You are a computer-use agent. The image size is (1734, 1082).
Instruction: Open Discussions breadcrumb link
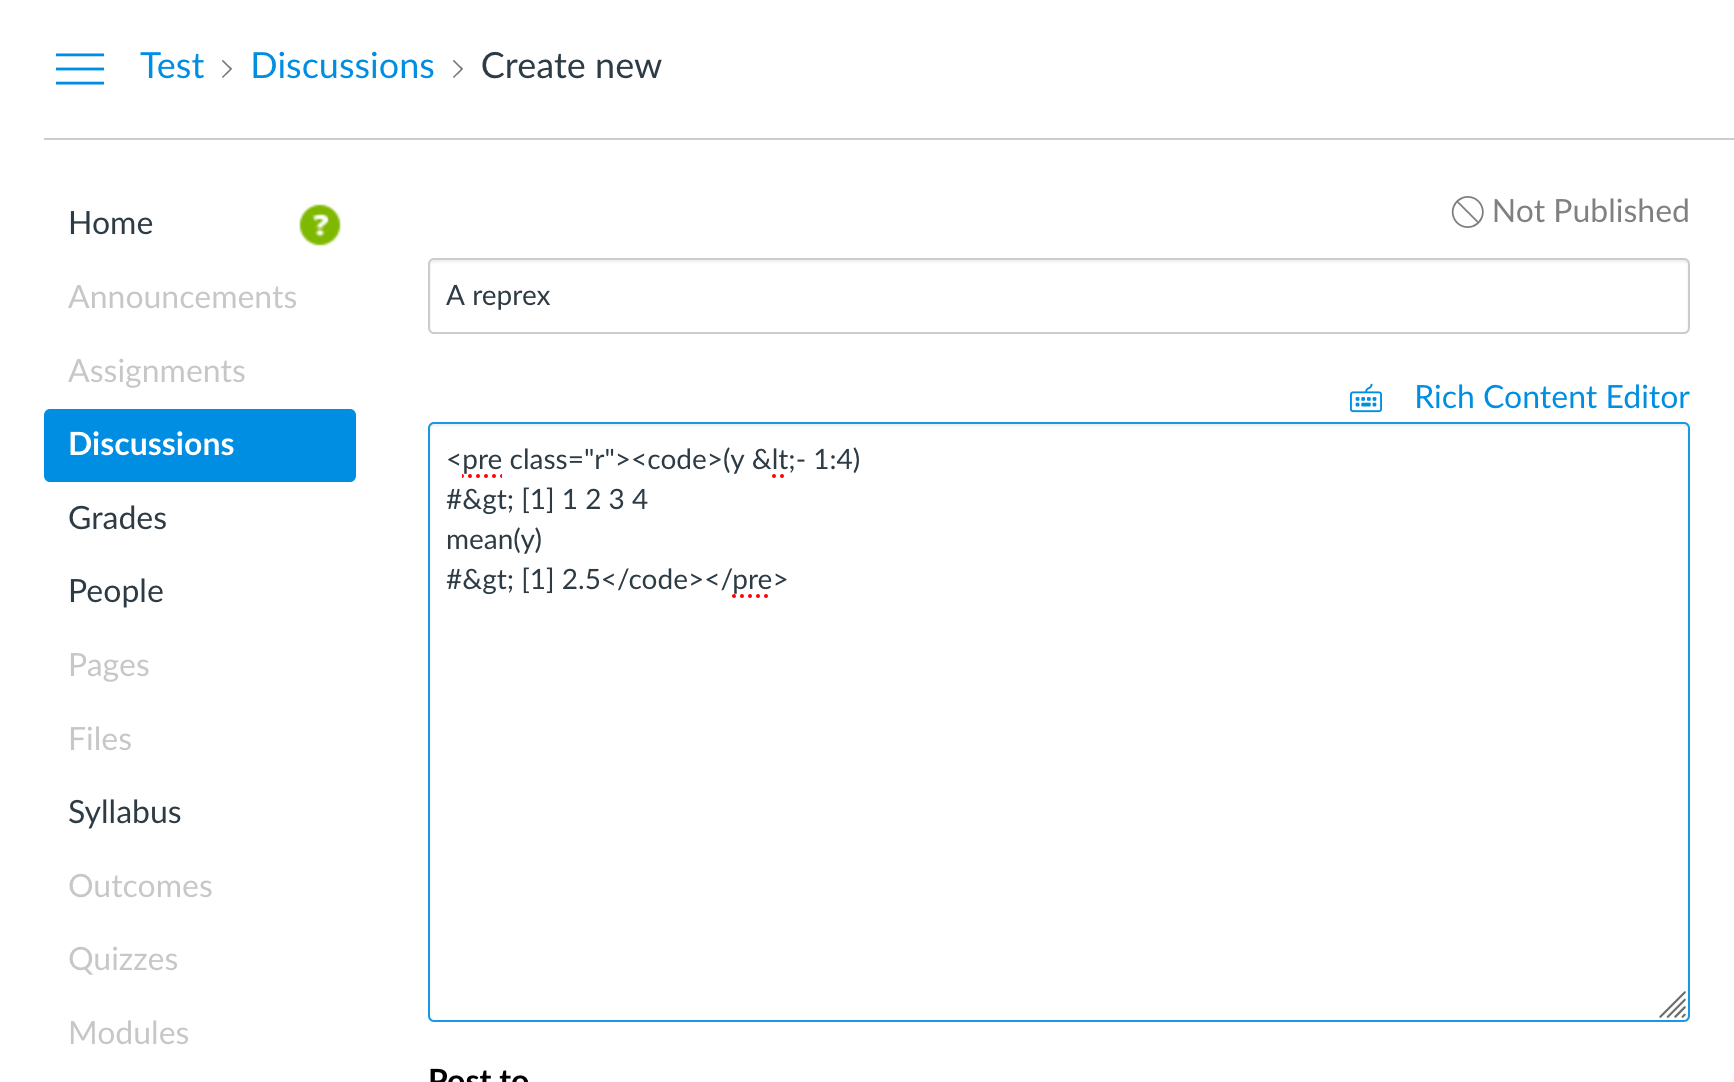point(342,66)
